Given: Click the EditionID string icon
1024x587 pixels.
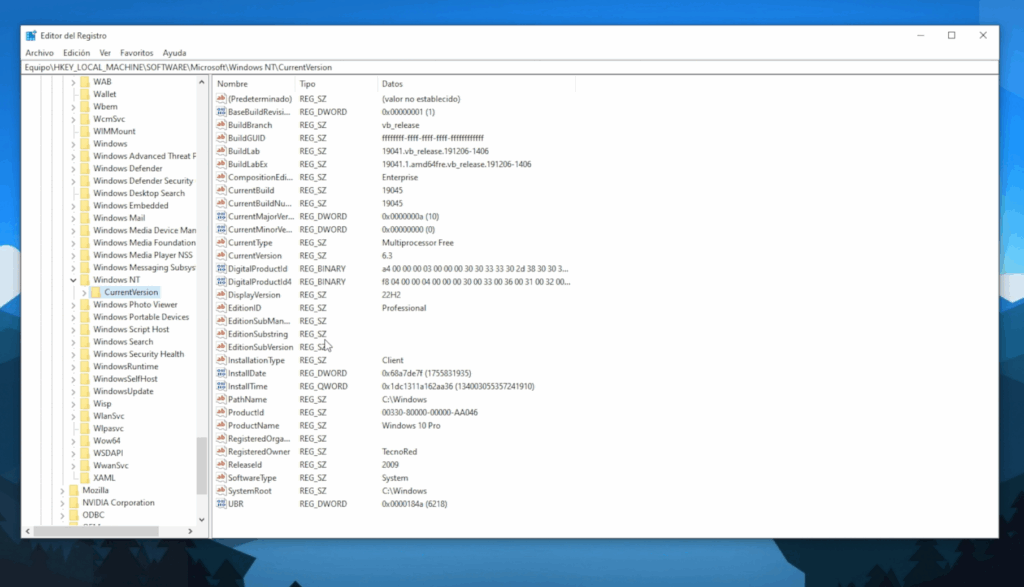Looking at the screenshot, I should click(x=221, y=308).
